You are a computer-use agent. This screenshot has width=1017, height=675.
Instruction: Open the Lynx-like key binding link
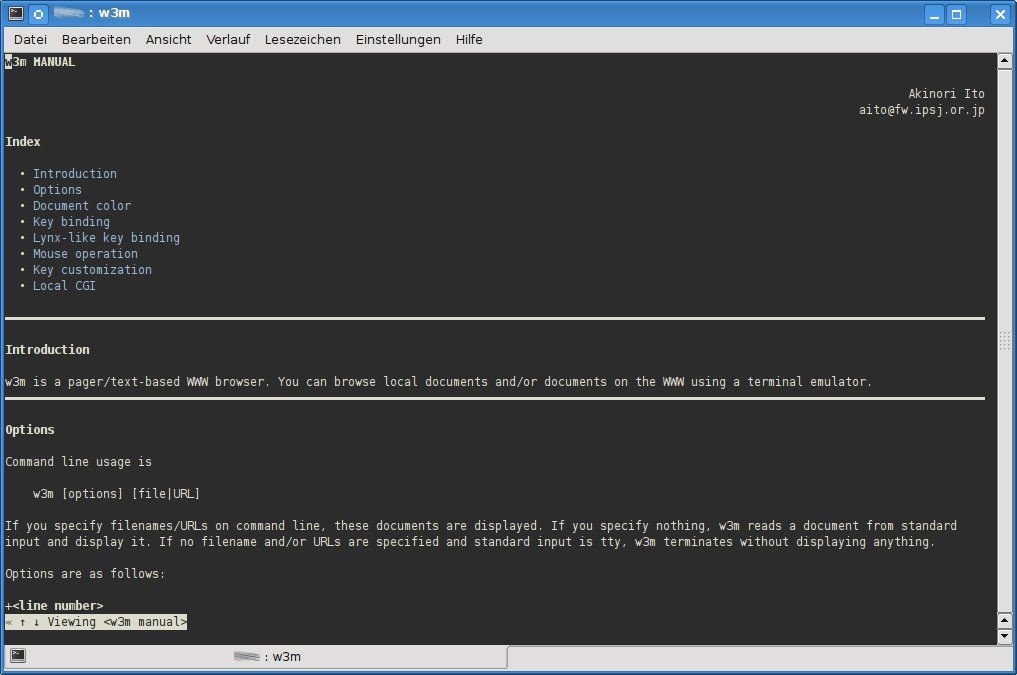(x=106, y=238)
